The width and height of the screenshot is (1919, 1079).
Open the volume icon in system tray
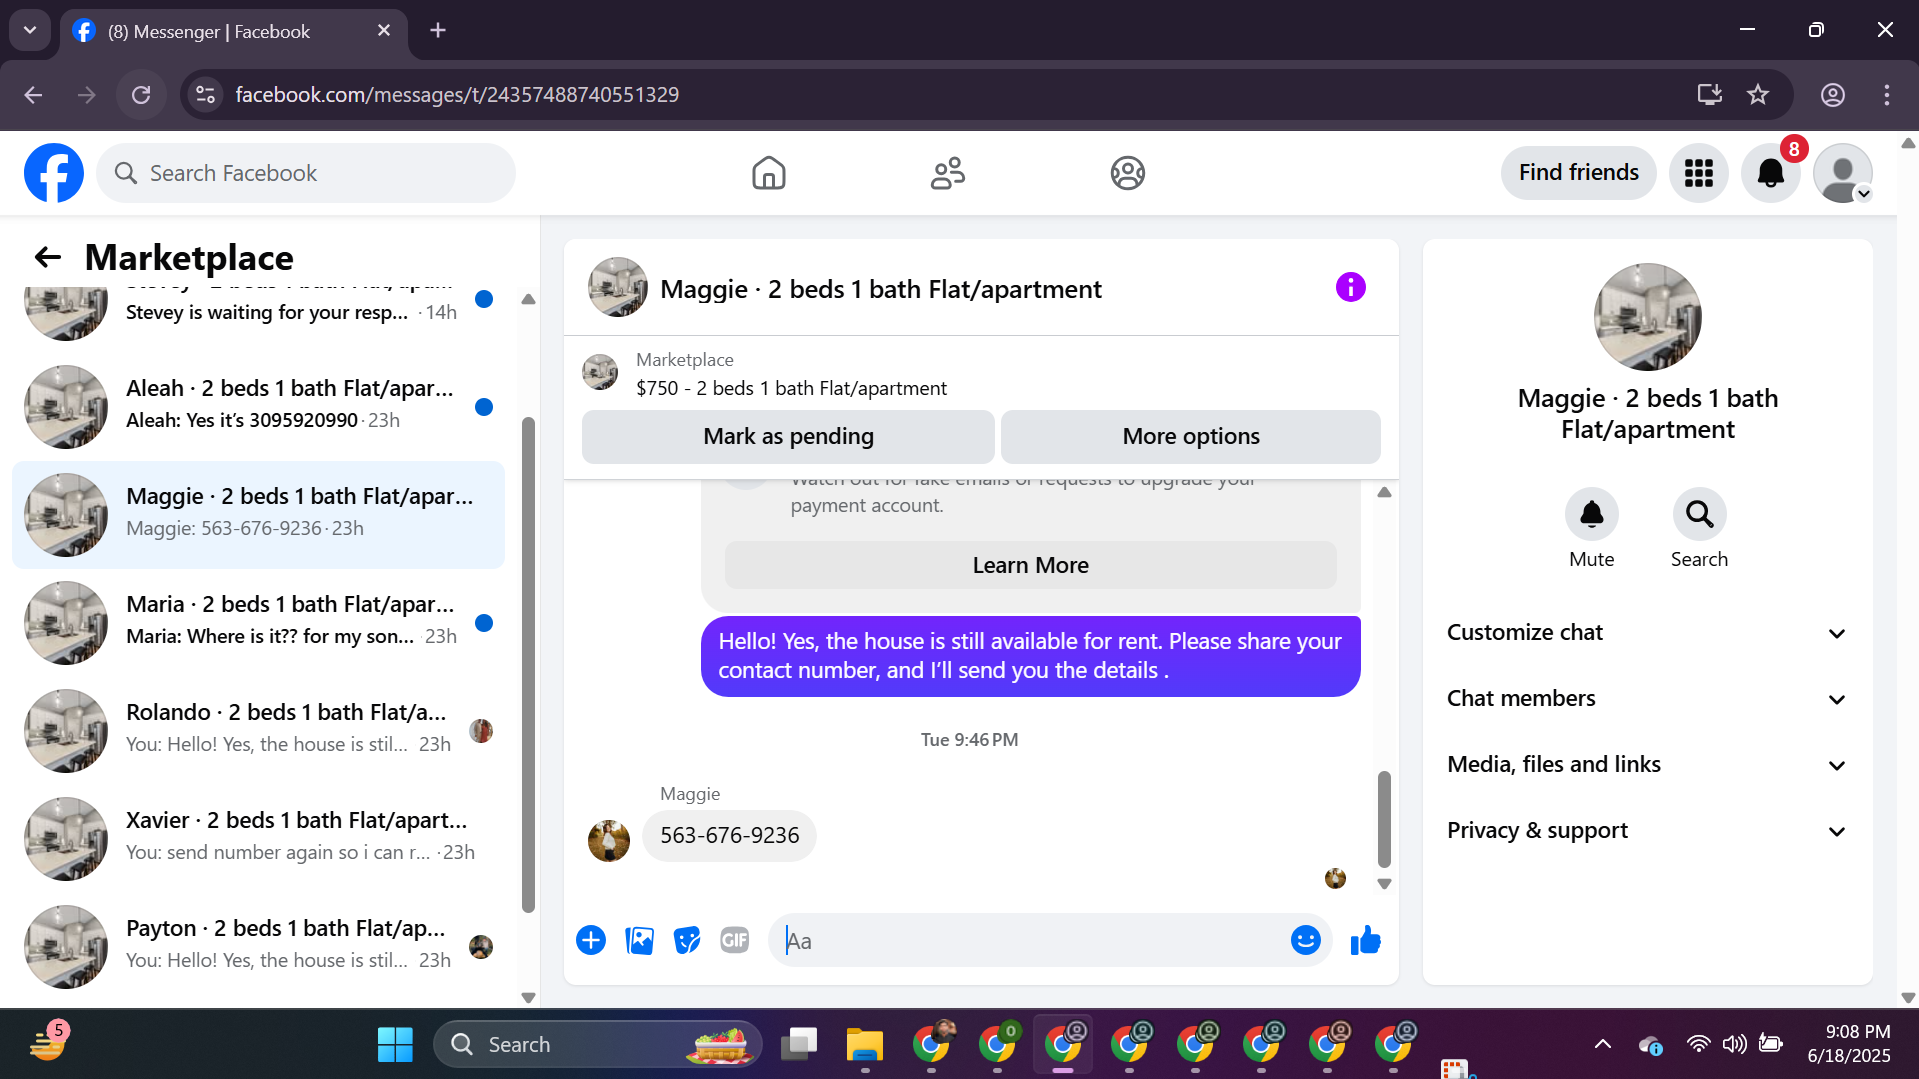1734,1044
